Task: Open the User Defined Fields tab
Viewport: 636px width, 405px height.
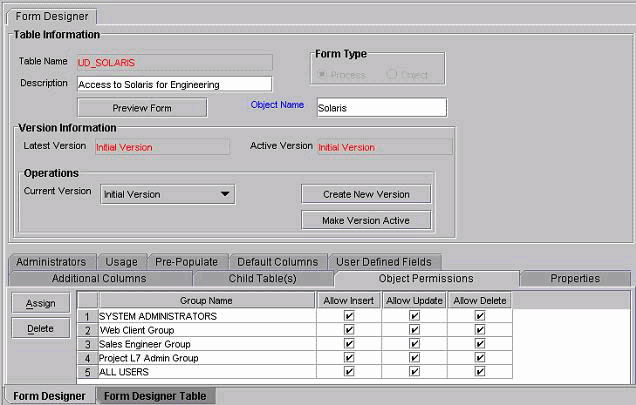Action: point(384,262)
